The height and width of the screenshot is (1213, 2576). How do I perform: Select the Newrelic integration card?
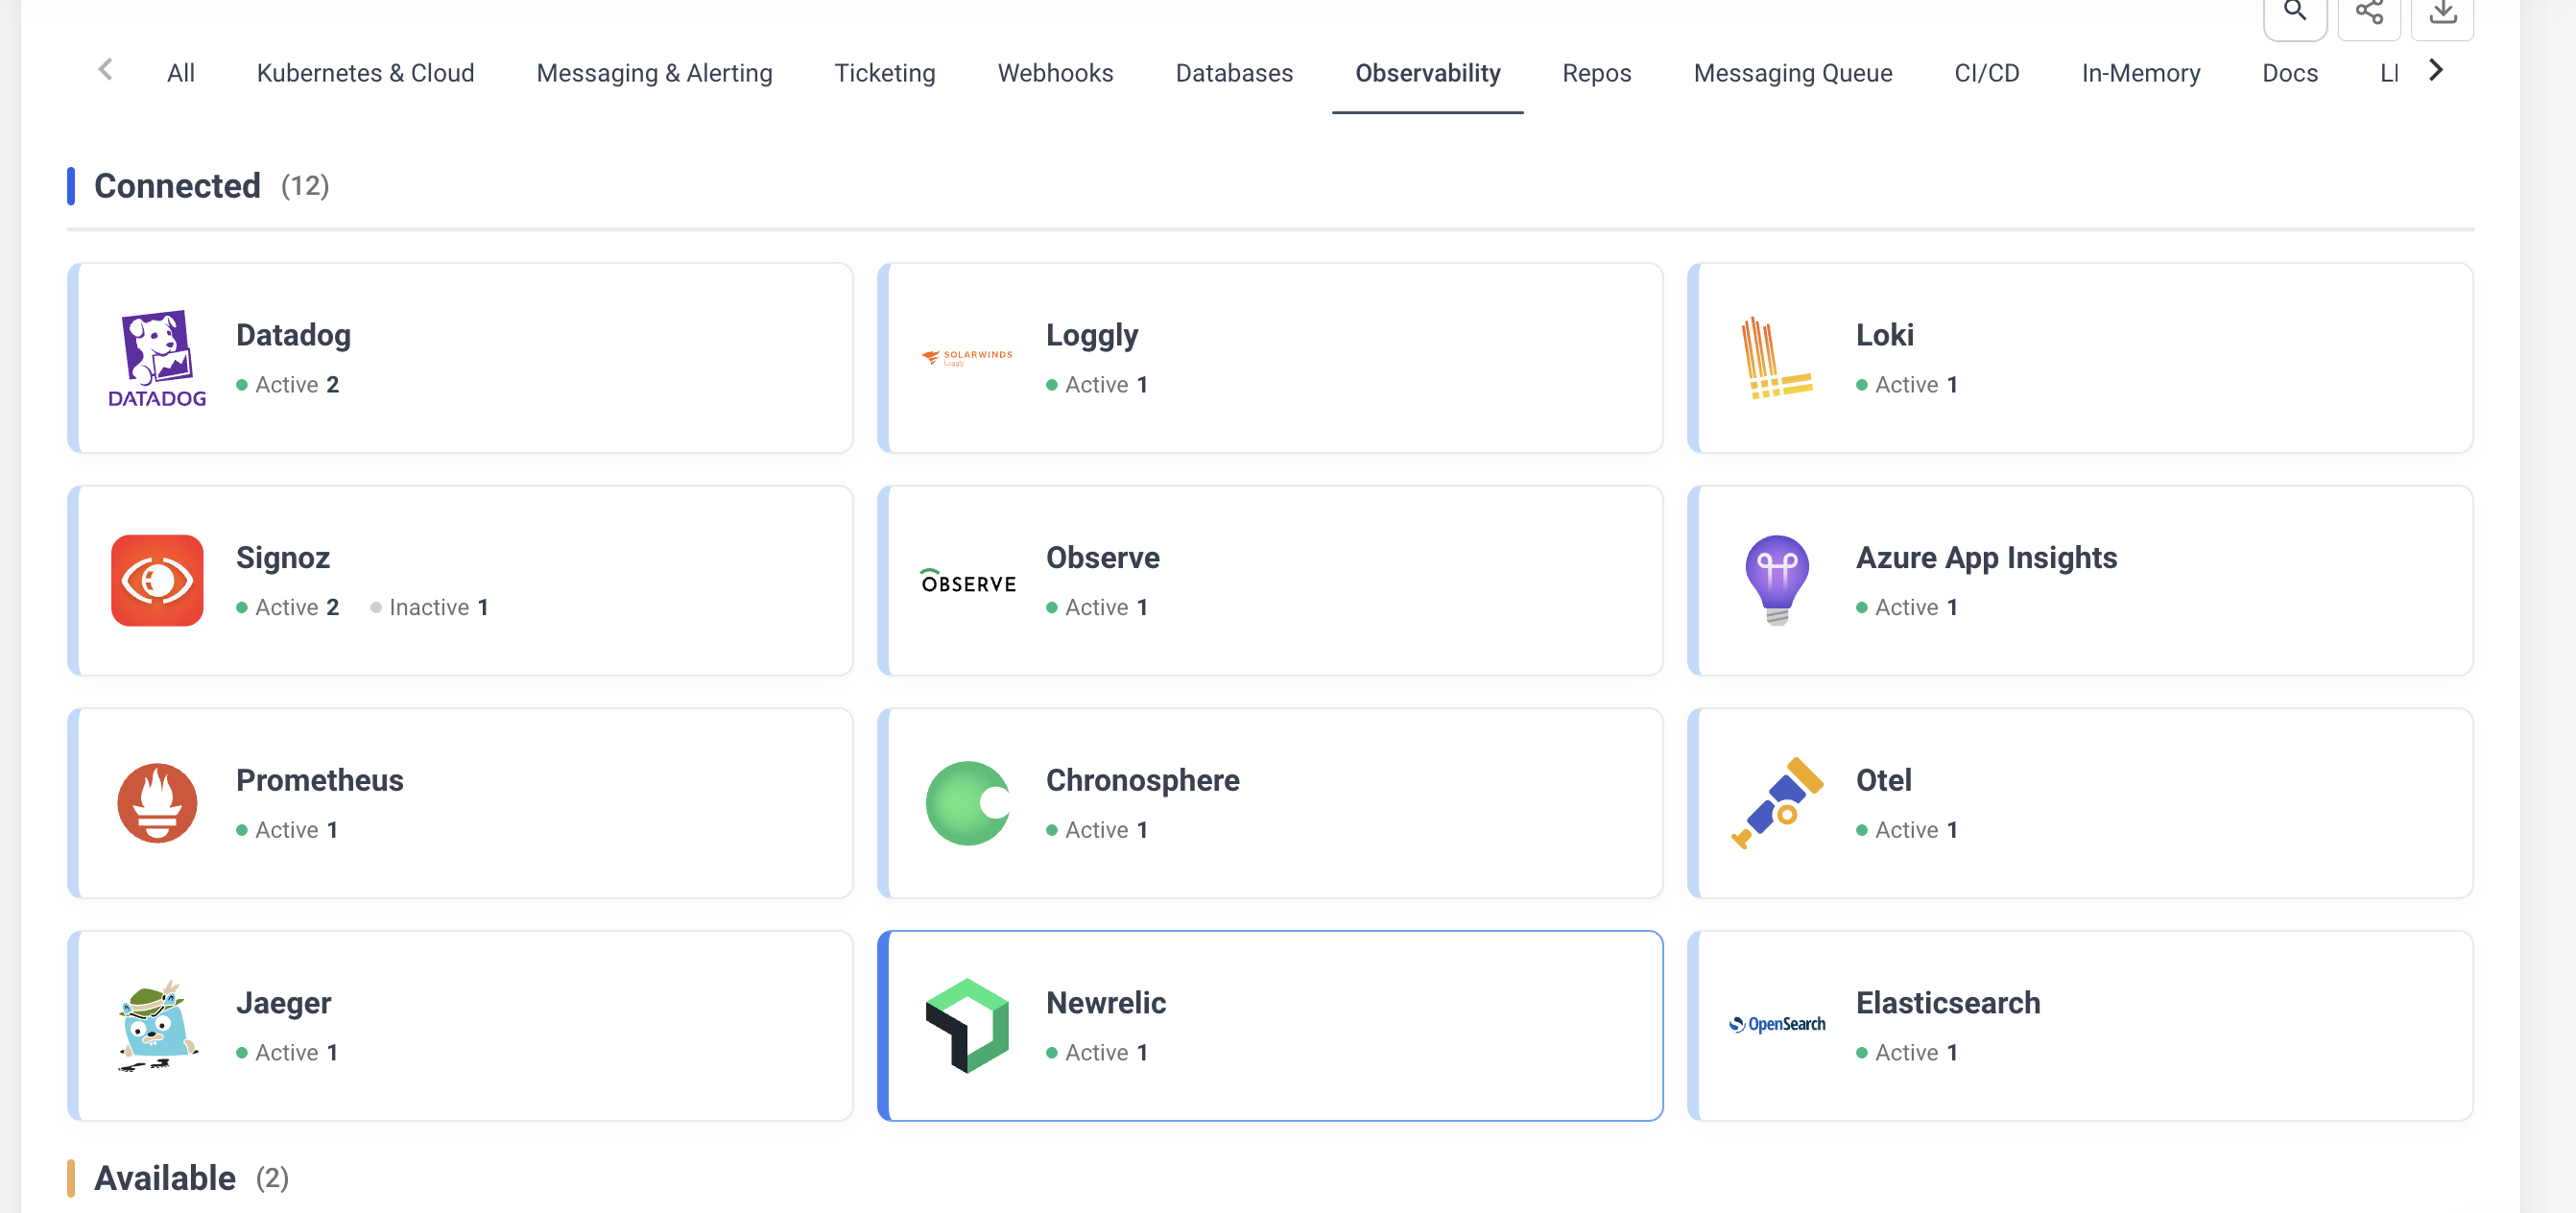click(x=1271, y=1025)
